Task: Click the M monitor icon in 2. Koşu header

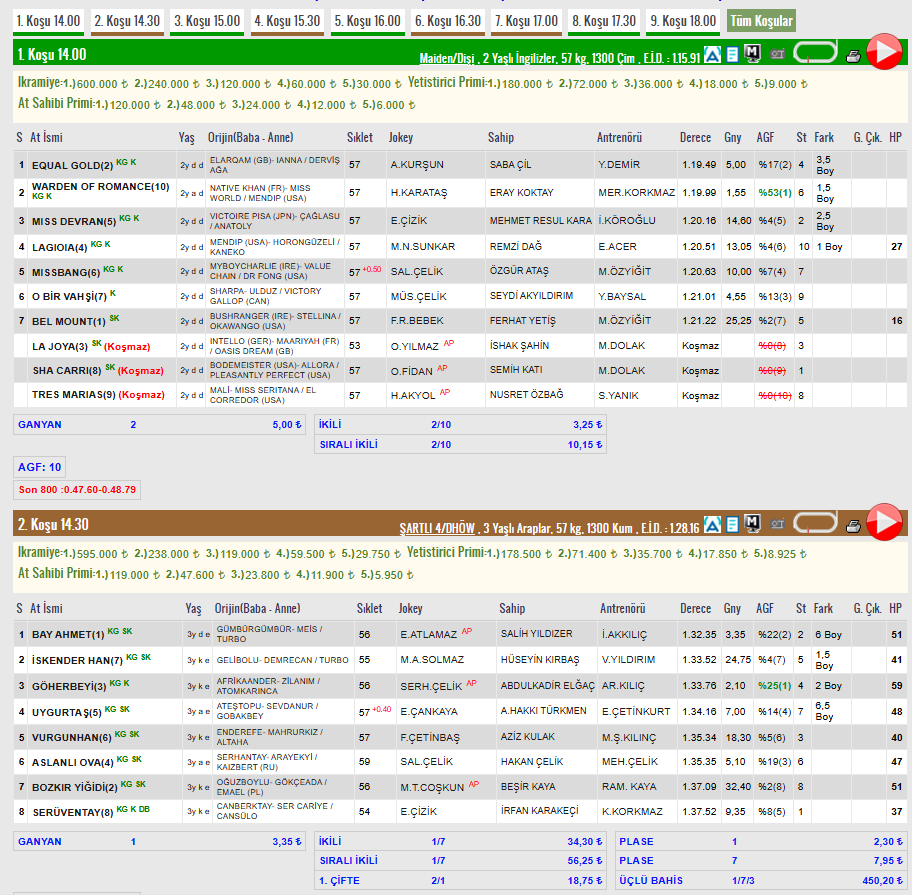Action: tap(752, 524)
